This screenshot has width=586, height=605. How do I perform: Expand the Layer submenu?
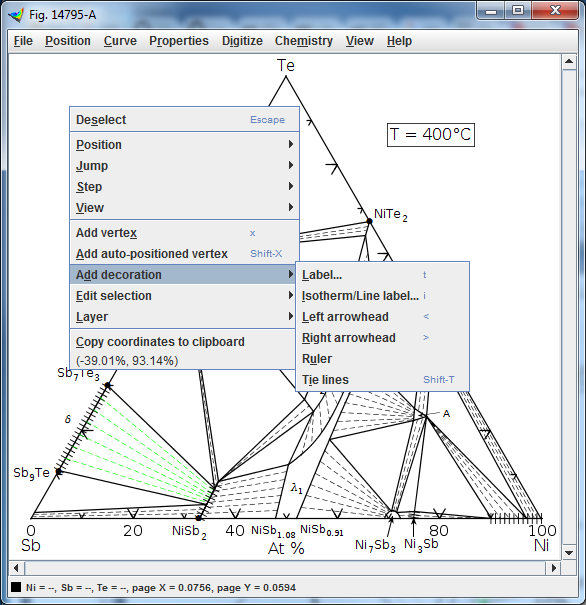click(x=184, y=317)
